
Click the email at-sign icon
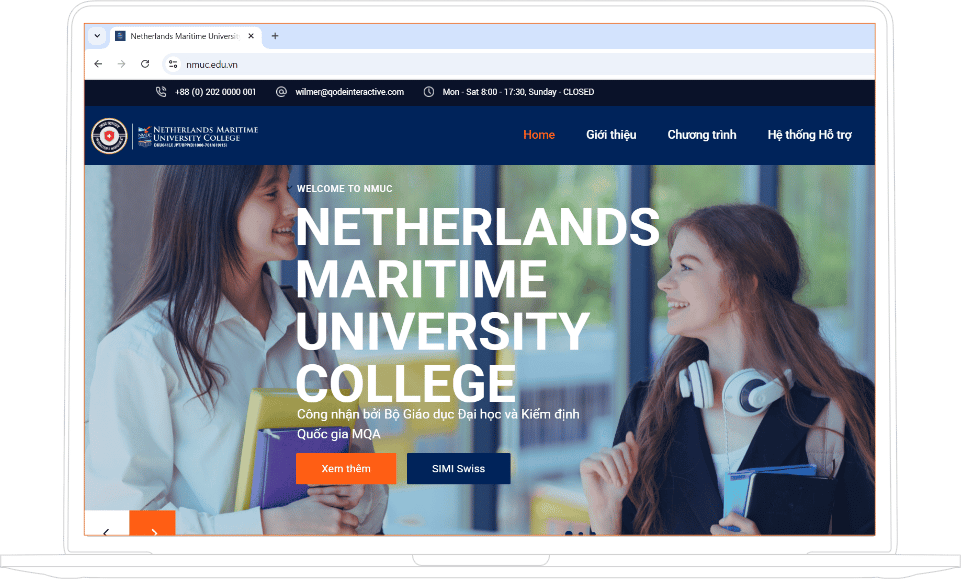pyautogui.click(x=281, y=91)
